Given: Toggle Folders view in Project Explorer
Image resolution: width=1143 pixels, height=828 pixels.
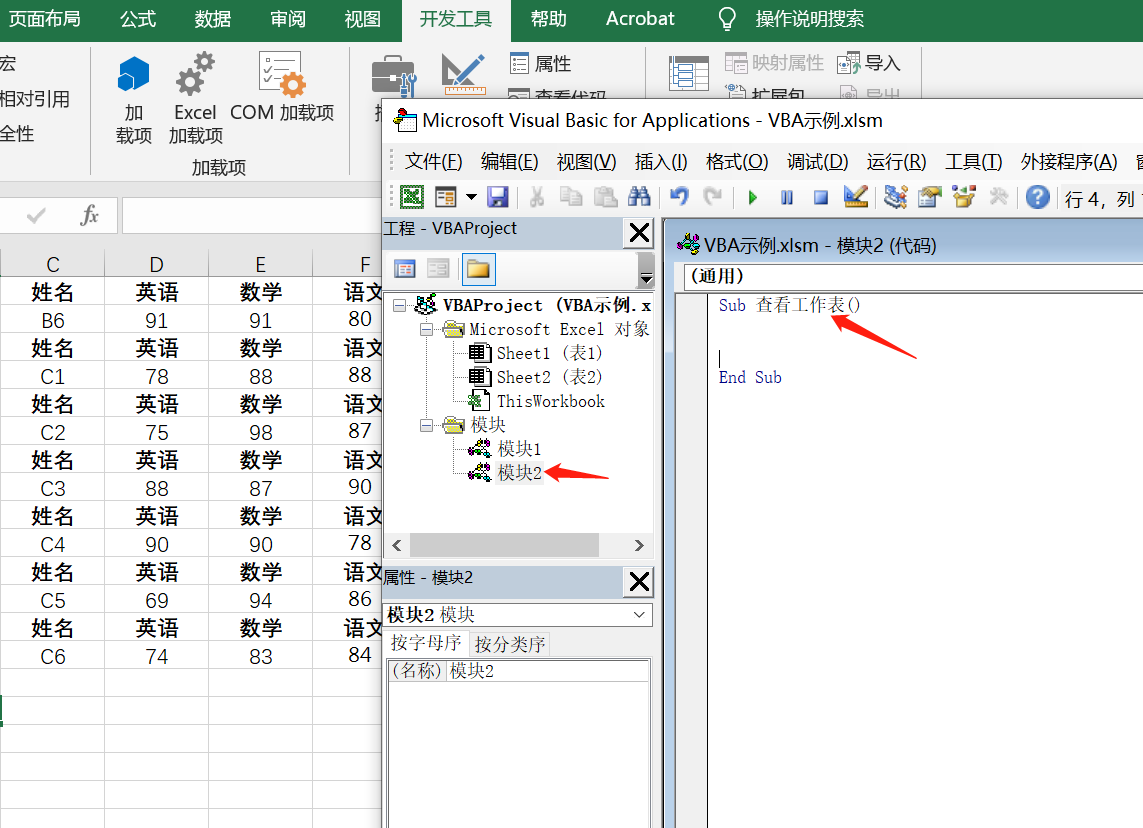Looking at the screenshot, I should click(x=478, y=268).
